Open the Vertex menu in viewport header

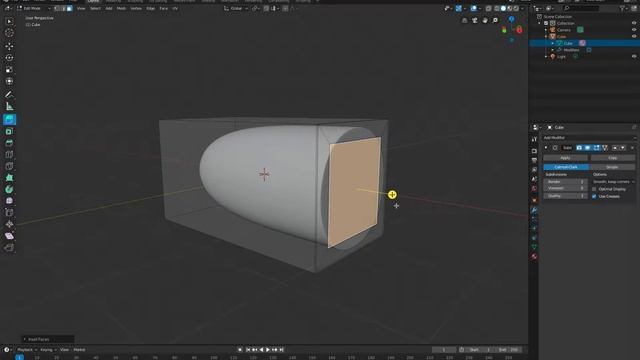click(x=136, y=8)
